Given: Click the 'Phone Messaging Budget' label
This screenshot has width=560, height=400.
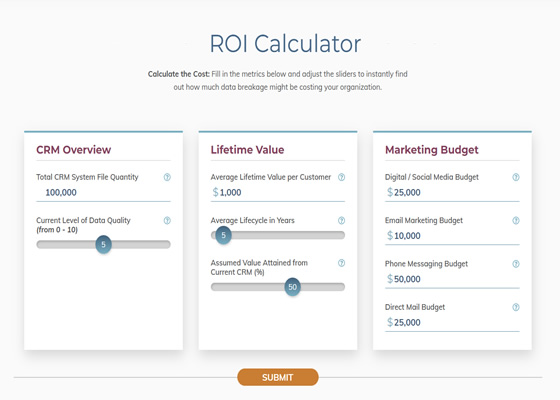Looking at the screenshot, I should [426, 264].
